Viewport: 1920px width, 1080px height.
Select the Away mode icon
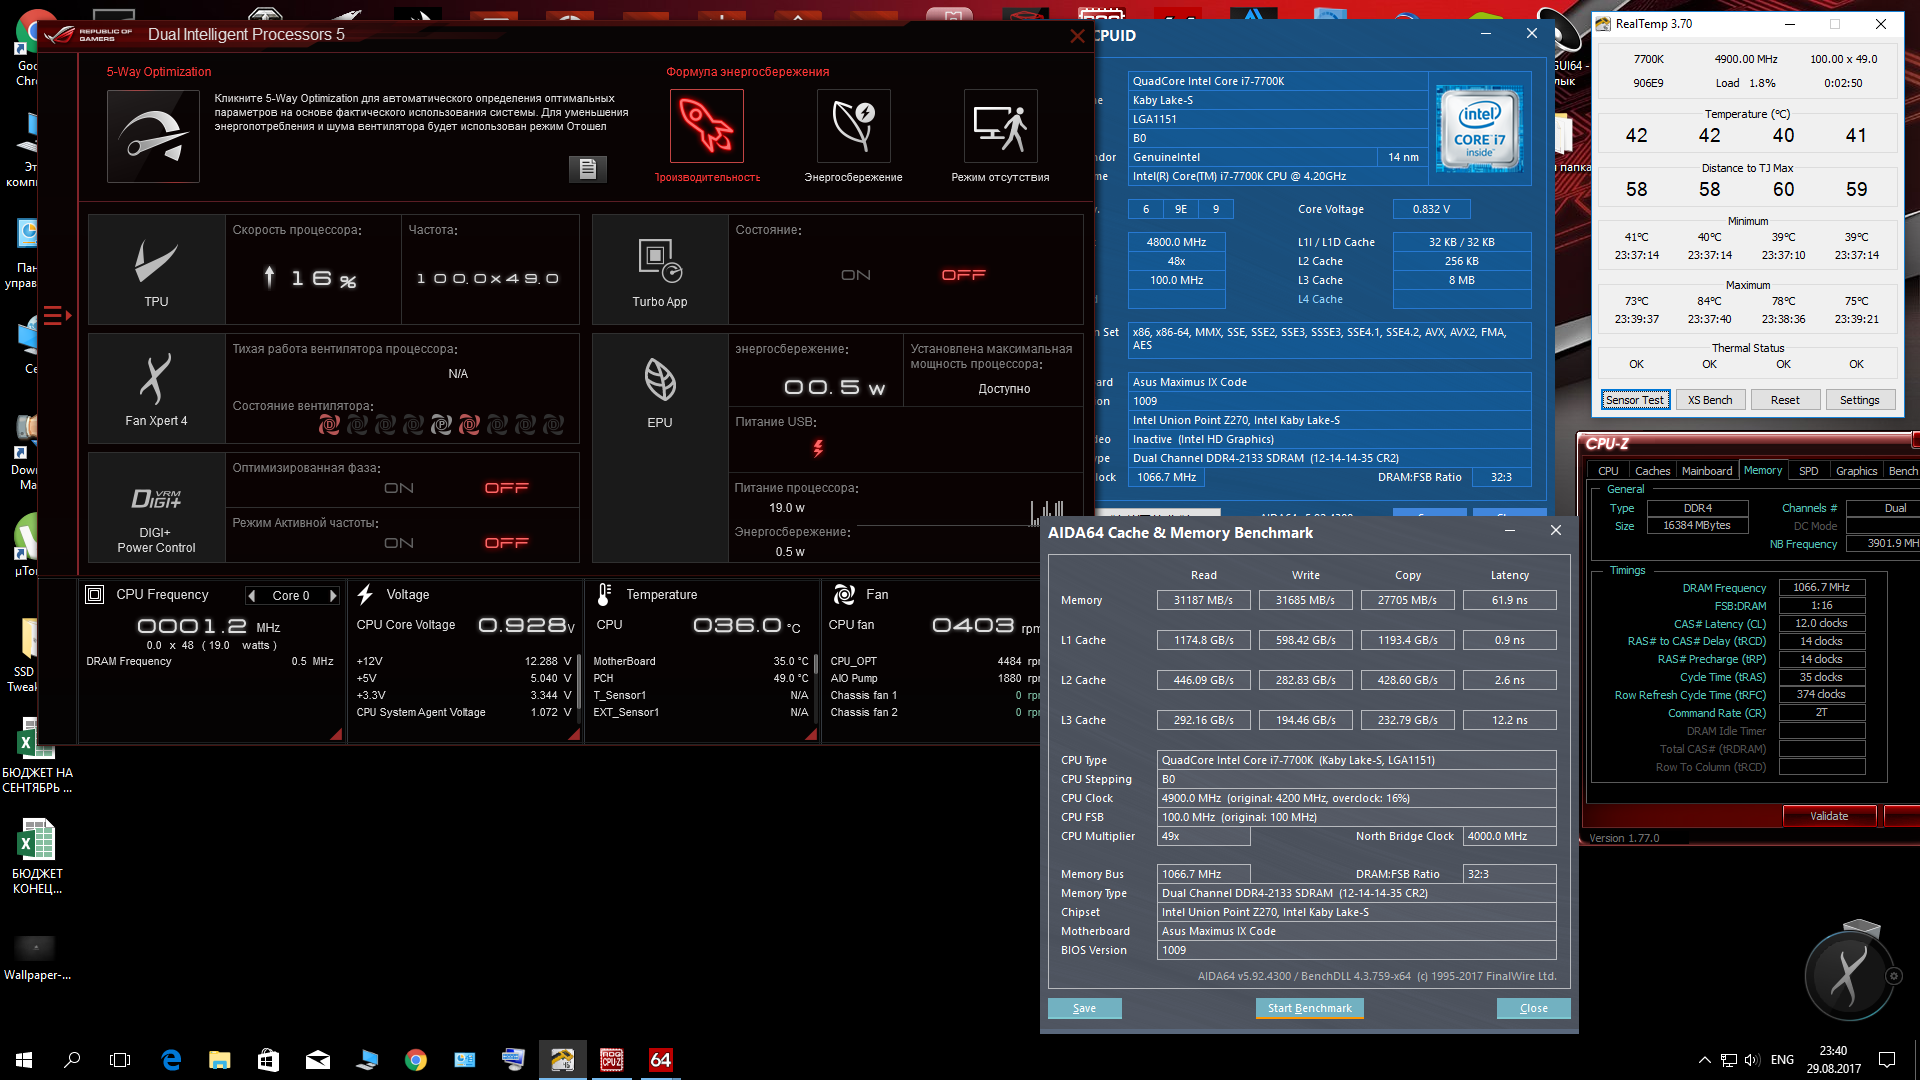click(x=1000, y=126)
